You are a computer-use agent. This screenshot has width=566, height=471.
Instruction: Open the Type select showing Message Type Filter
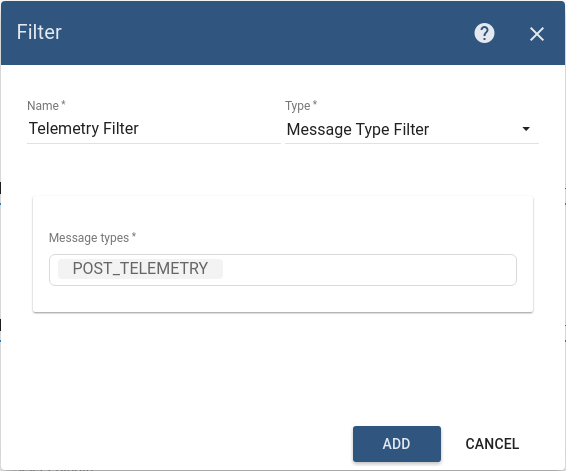[412, 129]
